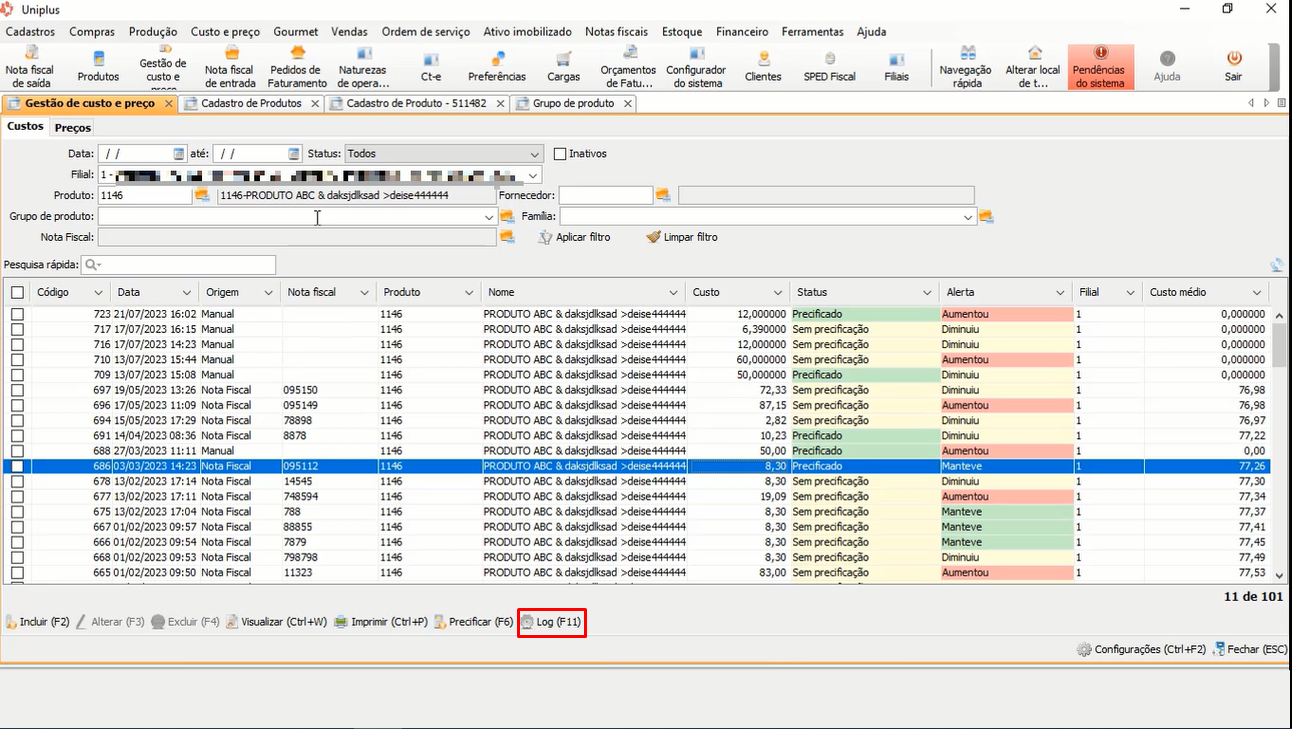Screen dimensions: 1292x729
Task: Open Nota fiscal de saída from toolbar
Action: [30, 66]
